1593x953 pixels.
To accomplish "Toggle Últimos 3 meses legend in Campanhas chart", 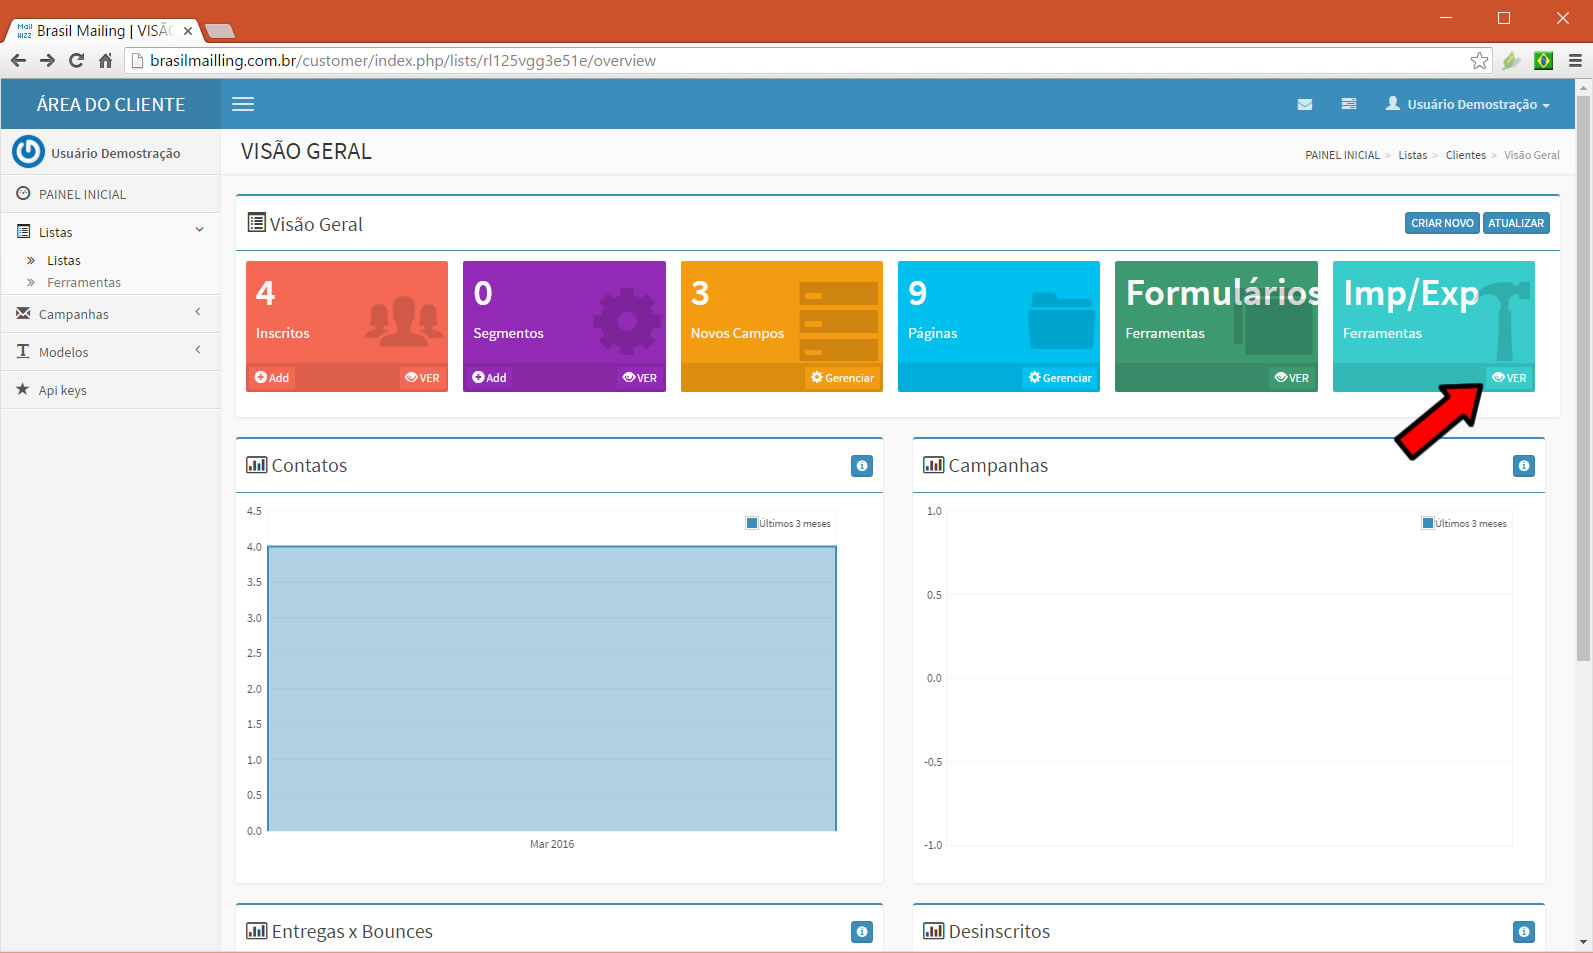I will (x=1464, y=523).
